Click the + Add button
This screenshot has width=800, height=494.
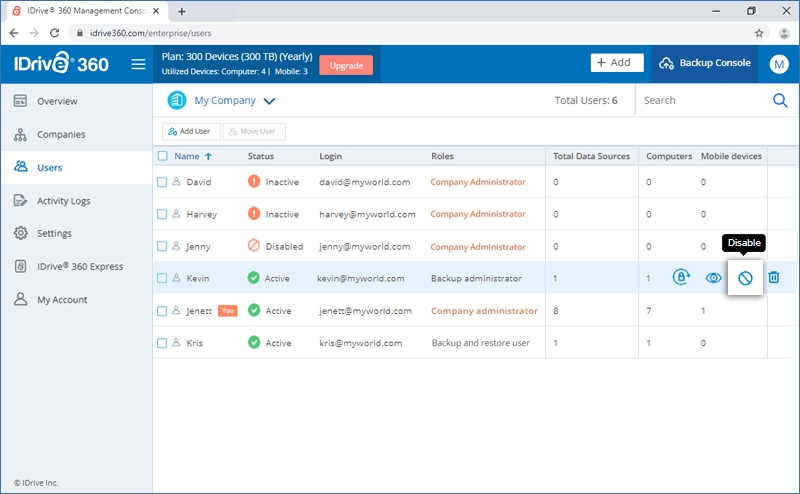617,63
